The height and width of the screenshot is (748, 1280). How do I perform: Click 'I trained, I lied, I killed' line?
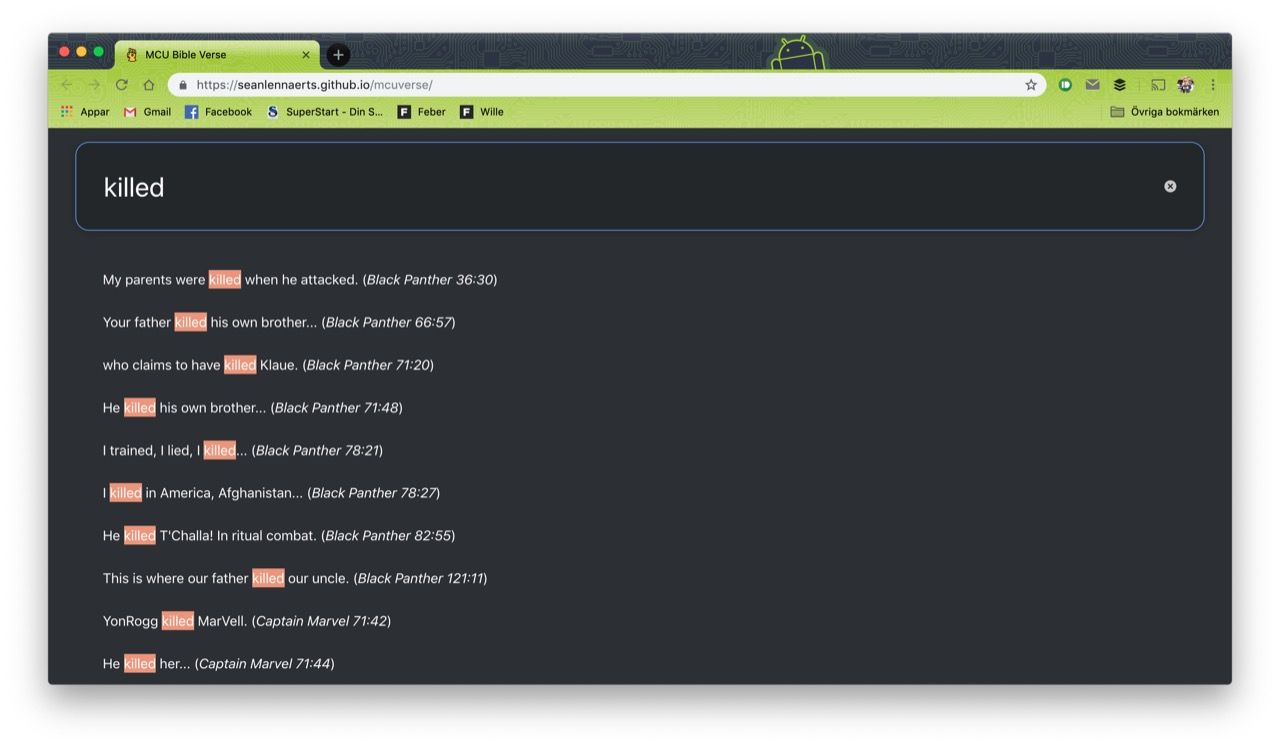click(243, 450)
